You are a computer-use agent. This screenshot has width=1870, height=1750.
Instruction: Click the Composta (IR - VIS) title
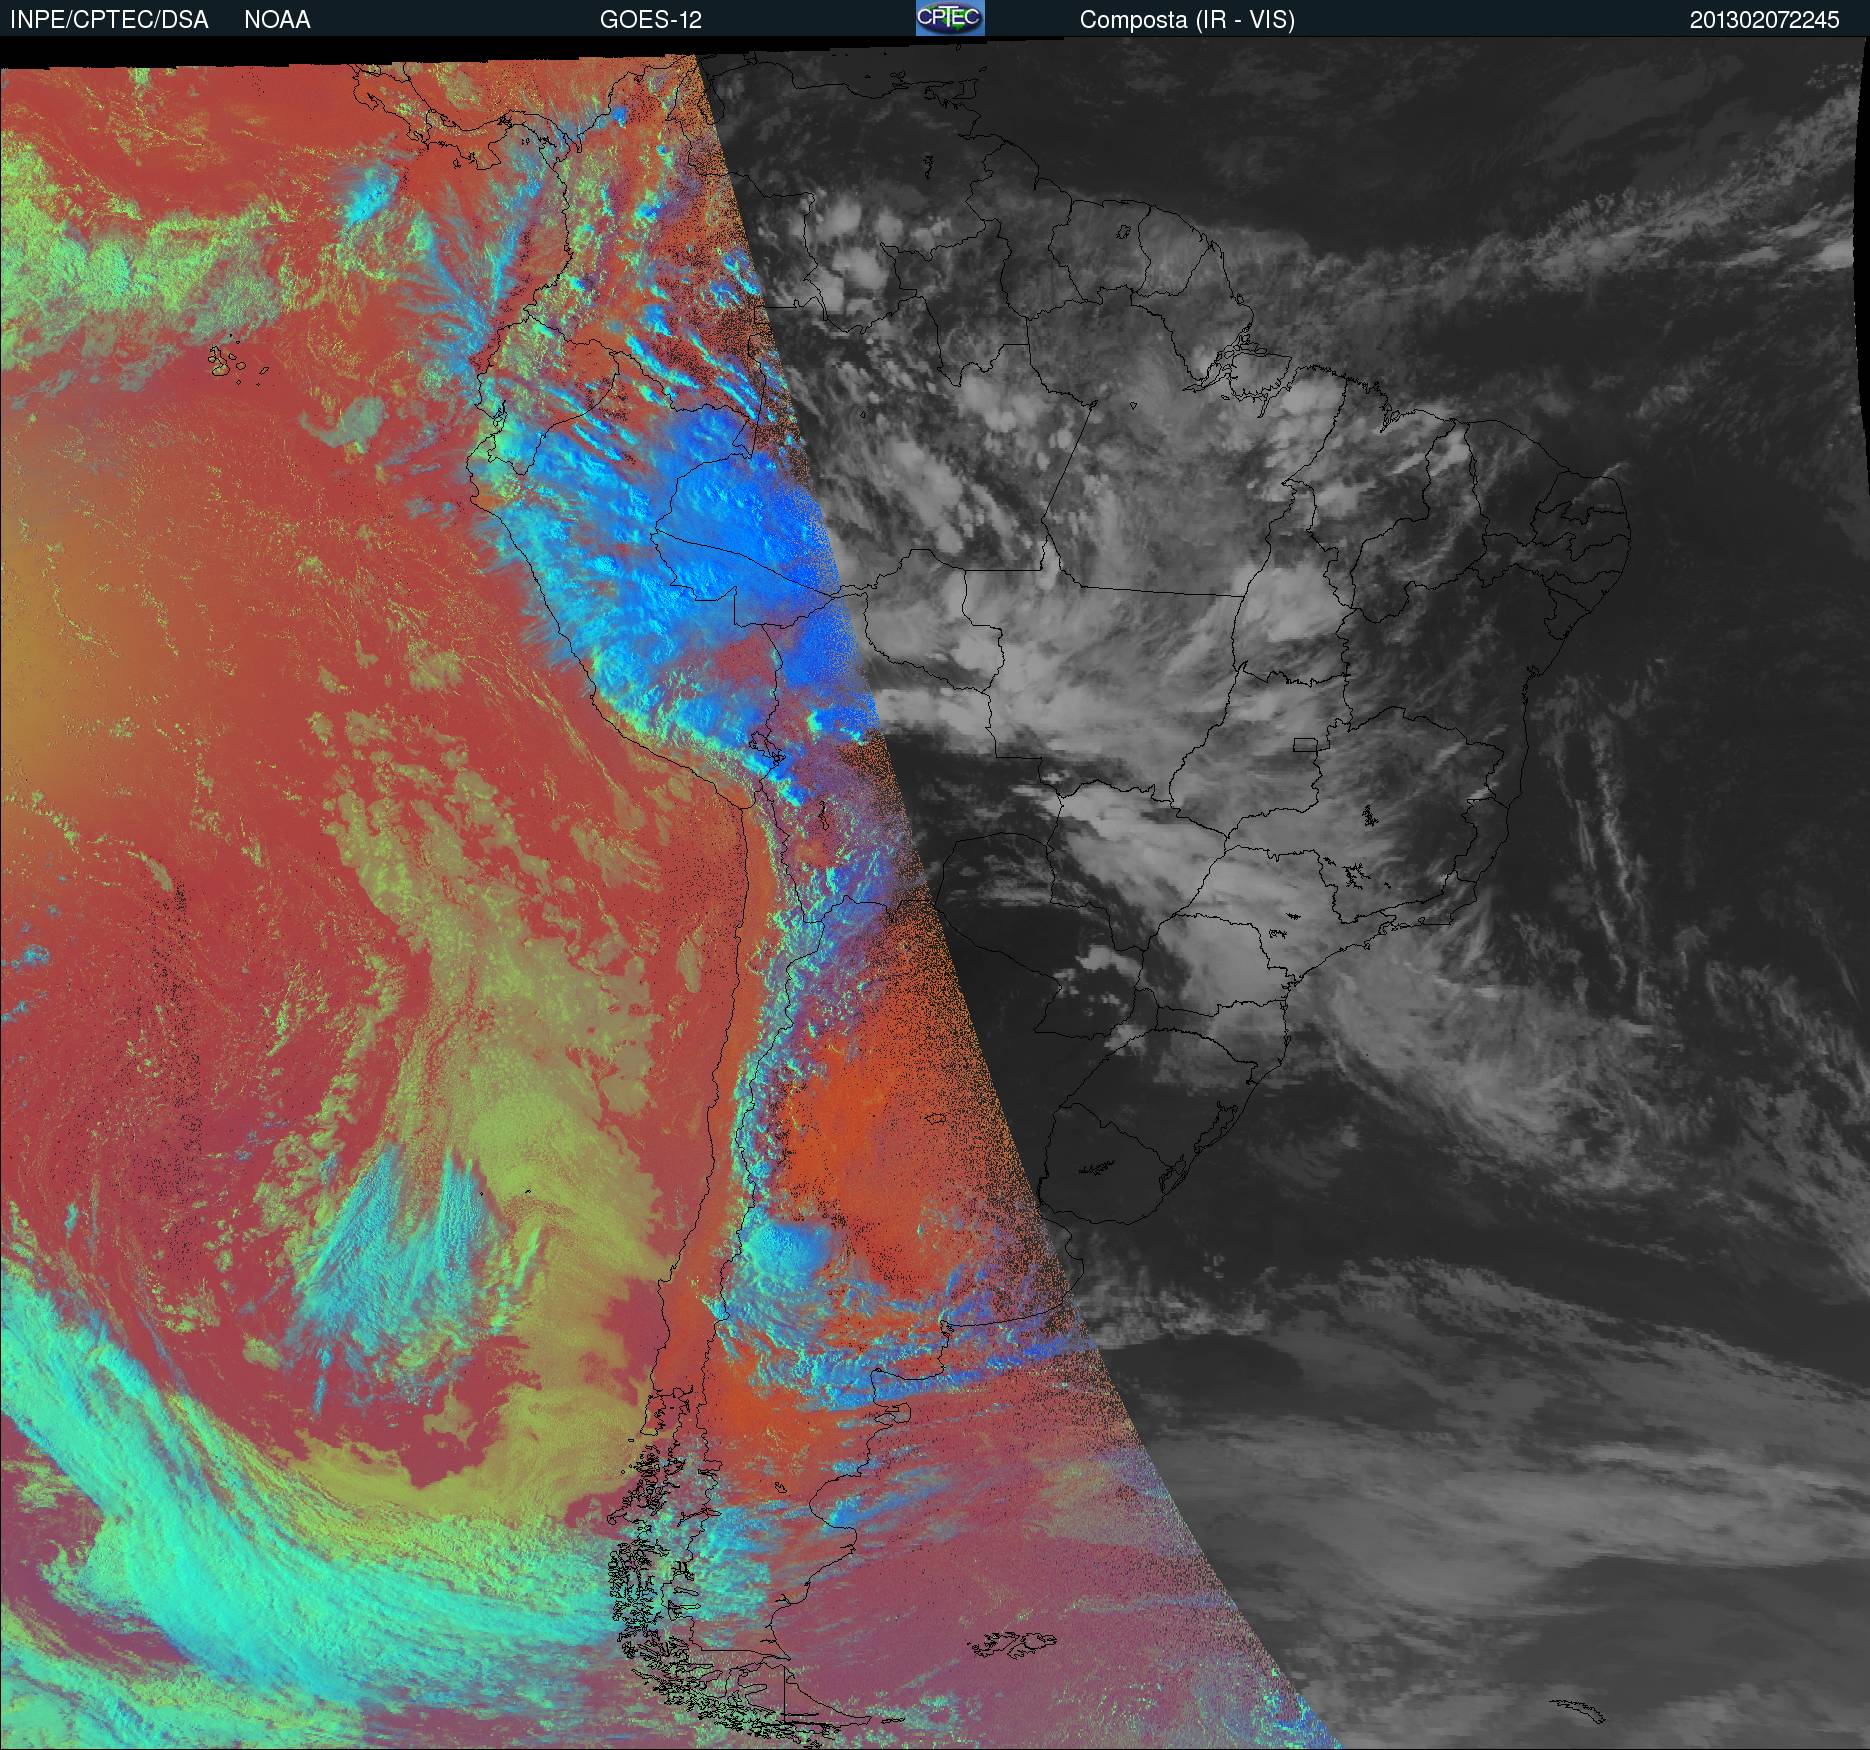click(x=1187, y=21)
